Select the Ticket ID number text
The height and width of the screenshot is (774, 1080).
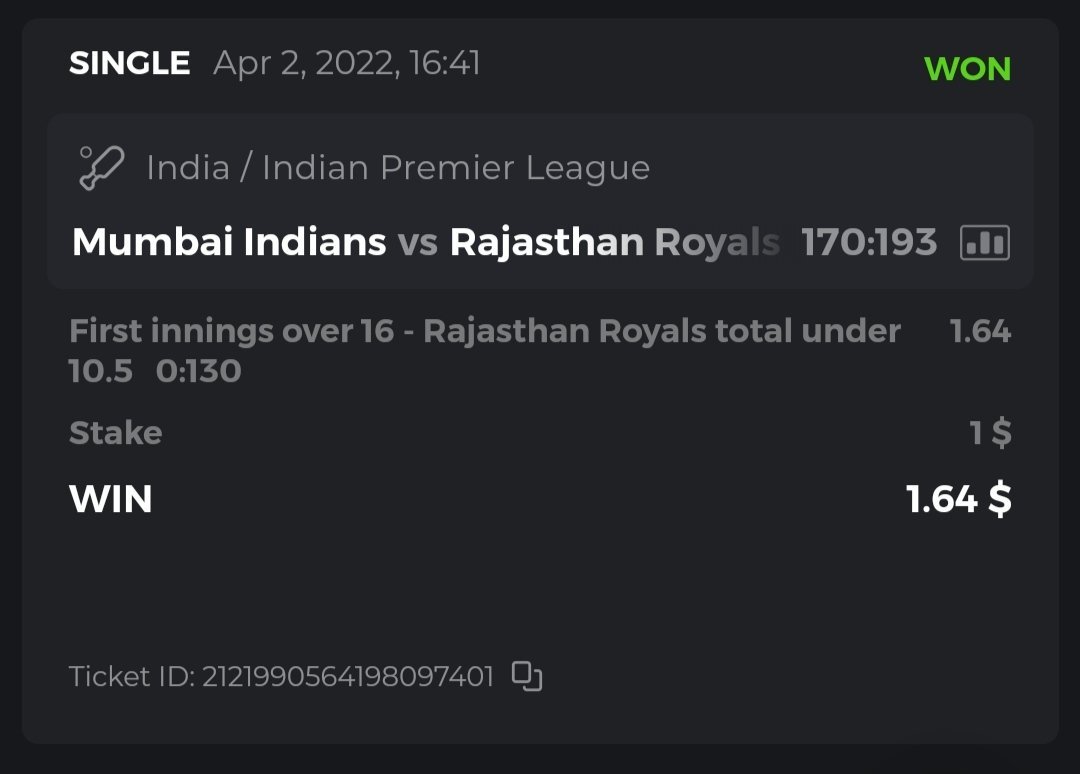pyautogui.click(x=348, y=677)
